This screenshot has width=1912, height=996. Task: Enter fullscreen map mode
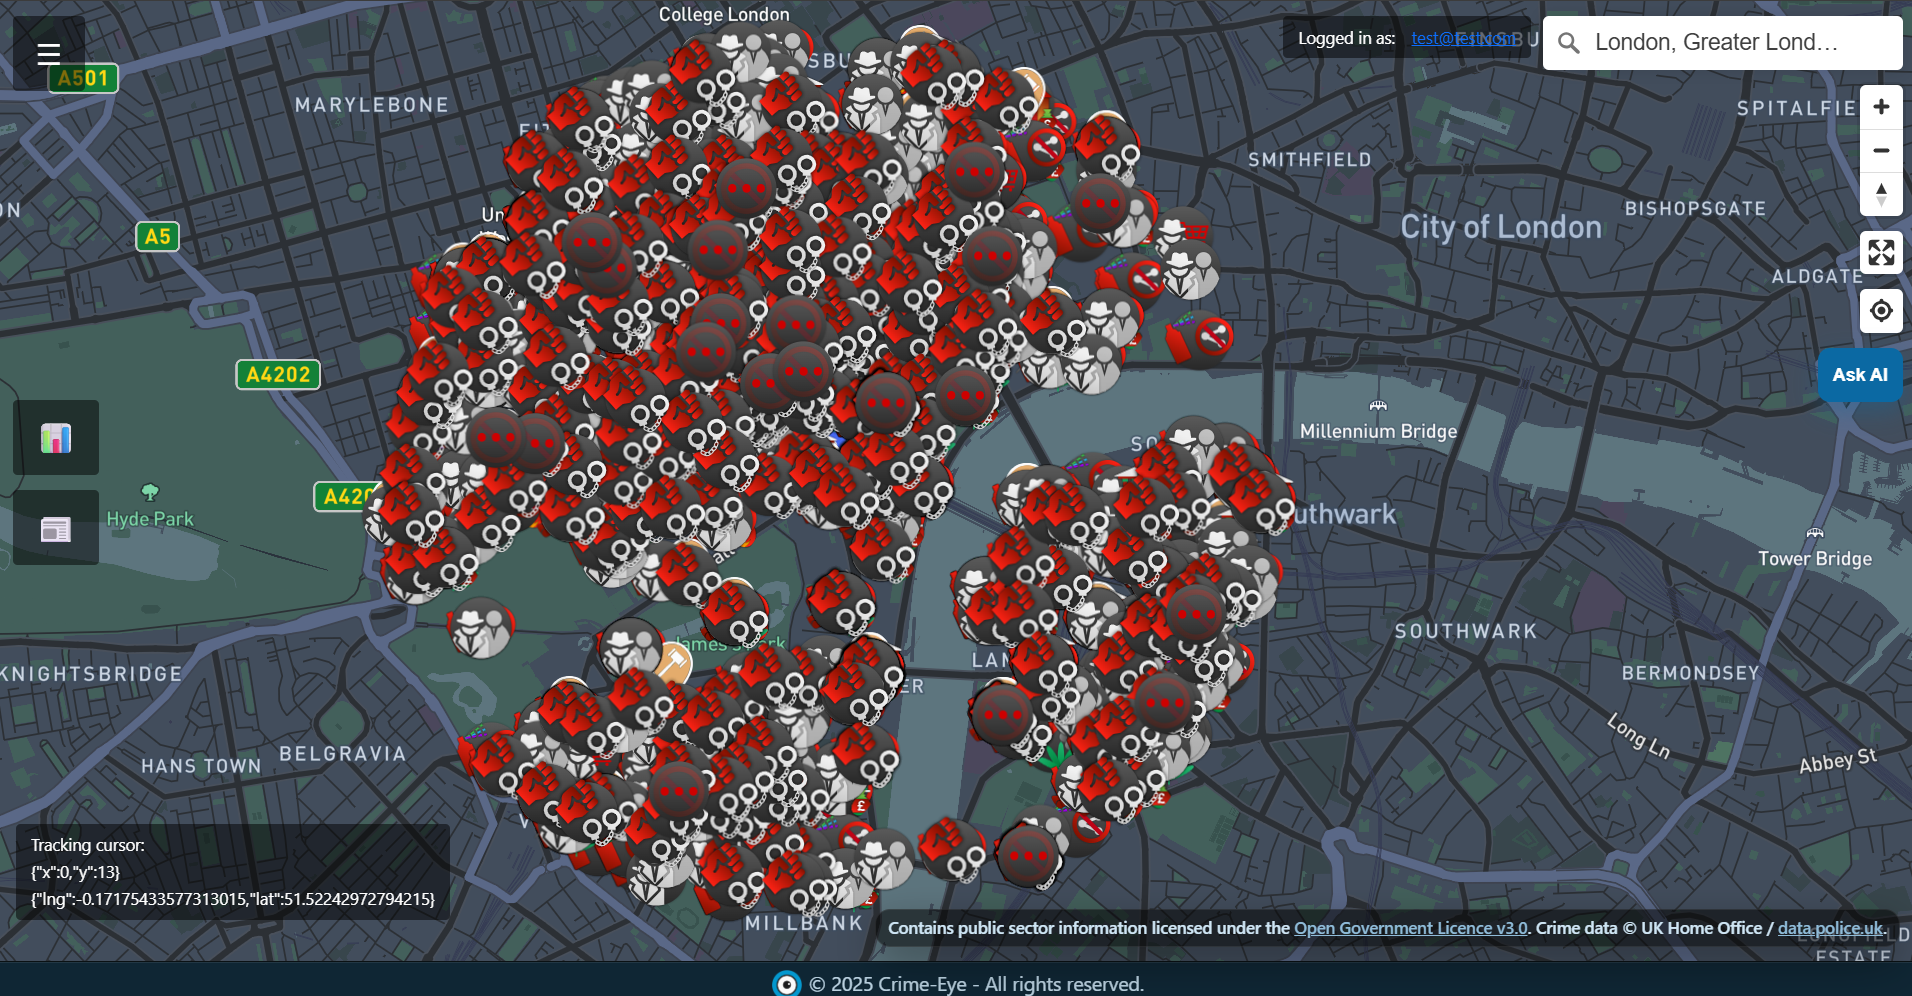coord(1880,253)
